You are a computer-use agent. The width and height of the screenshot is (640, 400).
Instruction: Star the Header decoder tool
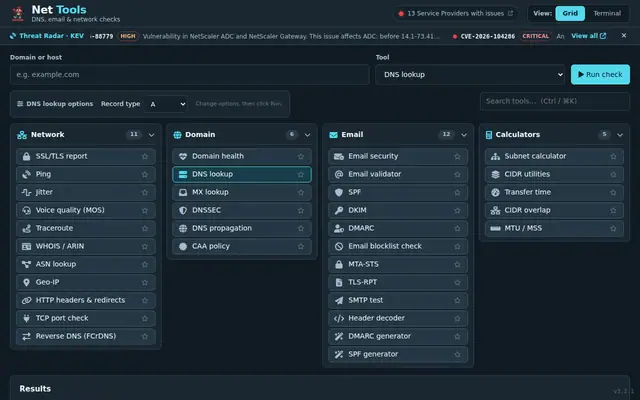[x=457, y=318]
